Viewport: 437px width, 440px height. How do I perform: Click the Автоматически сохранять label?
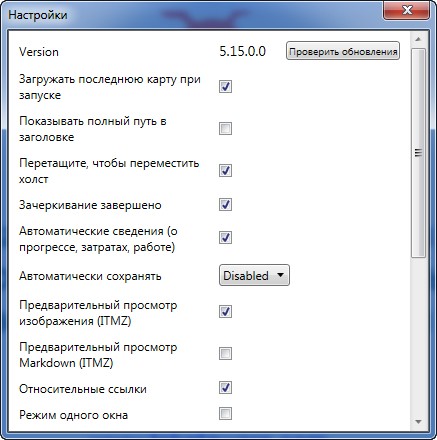pyautogui.click(x=90, y=276)
